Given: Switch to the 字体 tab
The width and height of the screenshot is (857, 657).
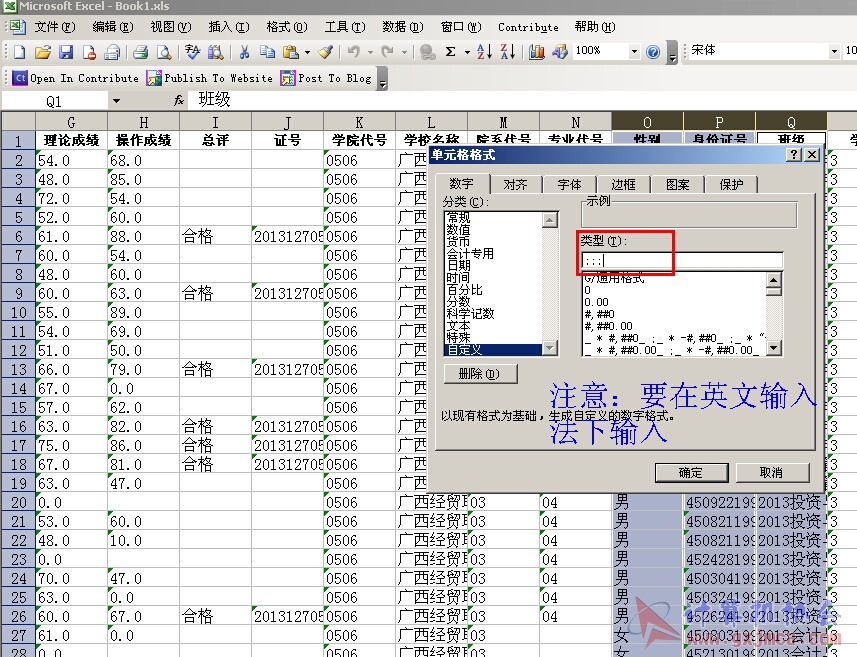Looking at the screenshot, I should coord(569,185).
